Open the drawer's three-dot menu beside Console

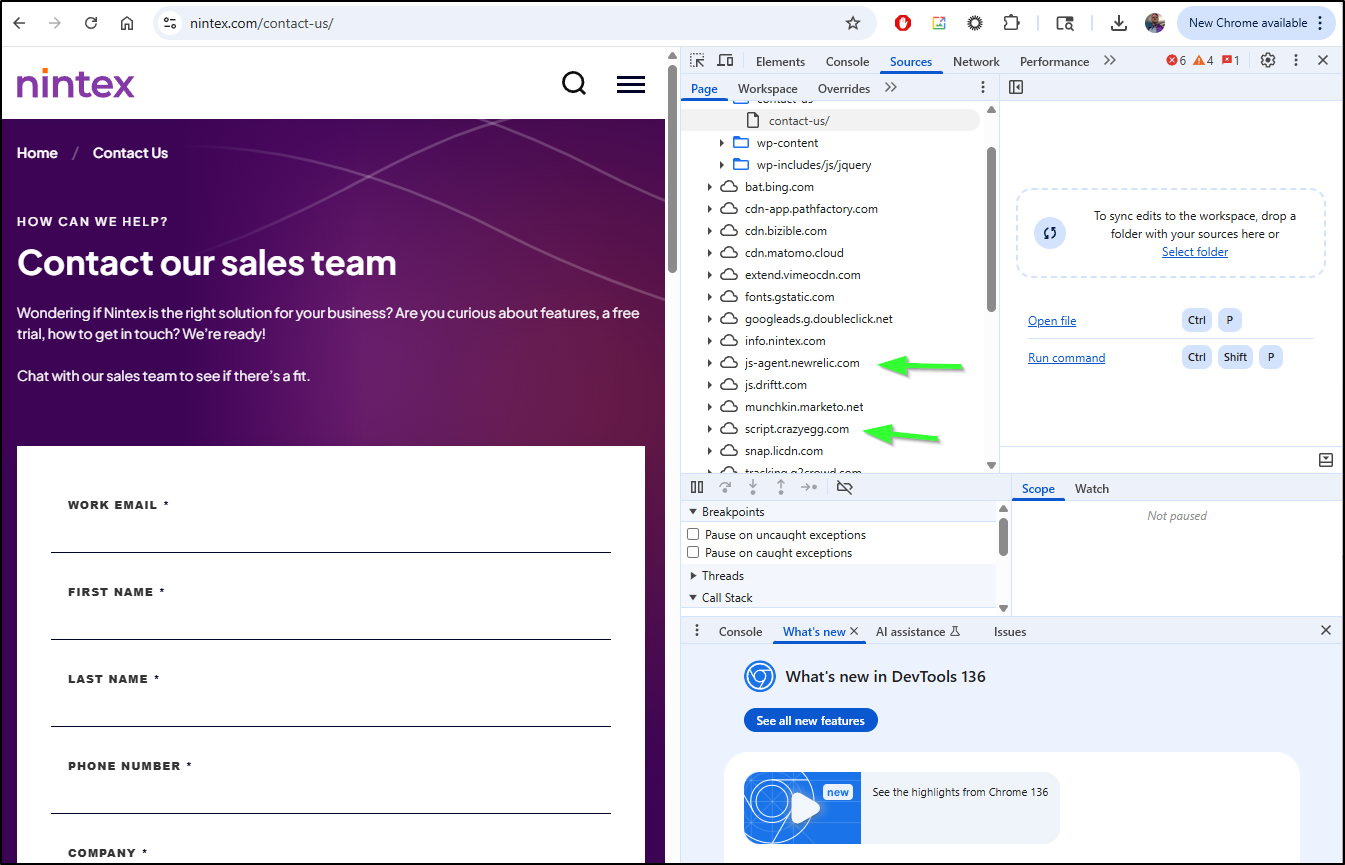coord(697,631)
